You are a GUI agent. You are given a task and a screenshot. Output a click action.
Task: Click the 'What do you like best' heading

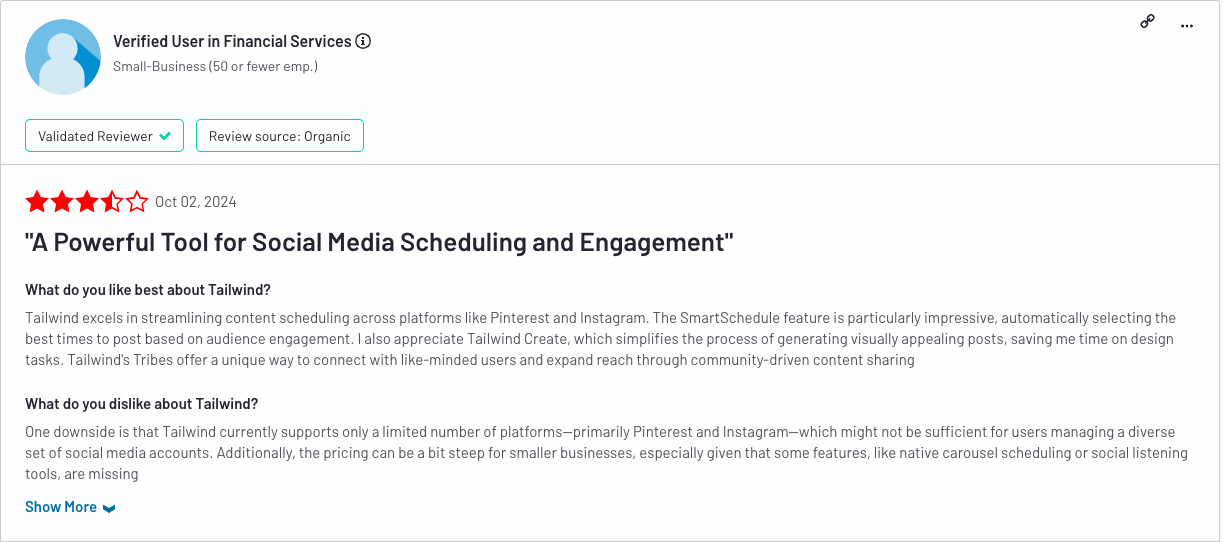pos(148,290)
